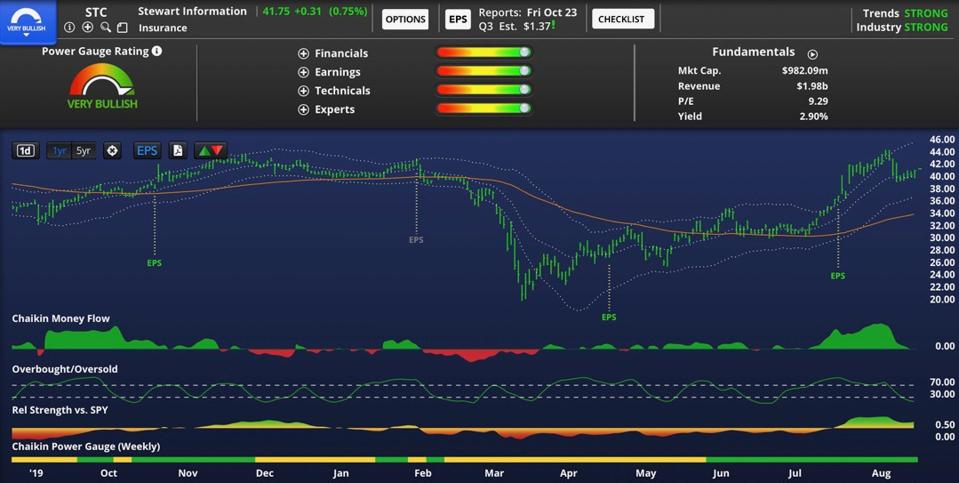The width and height of the screenshot is (959, 483).
Task: Switch chart range to 5yr
Action: point(84,150)
